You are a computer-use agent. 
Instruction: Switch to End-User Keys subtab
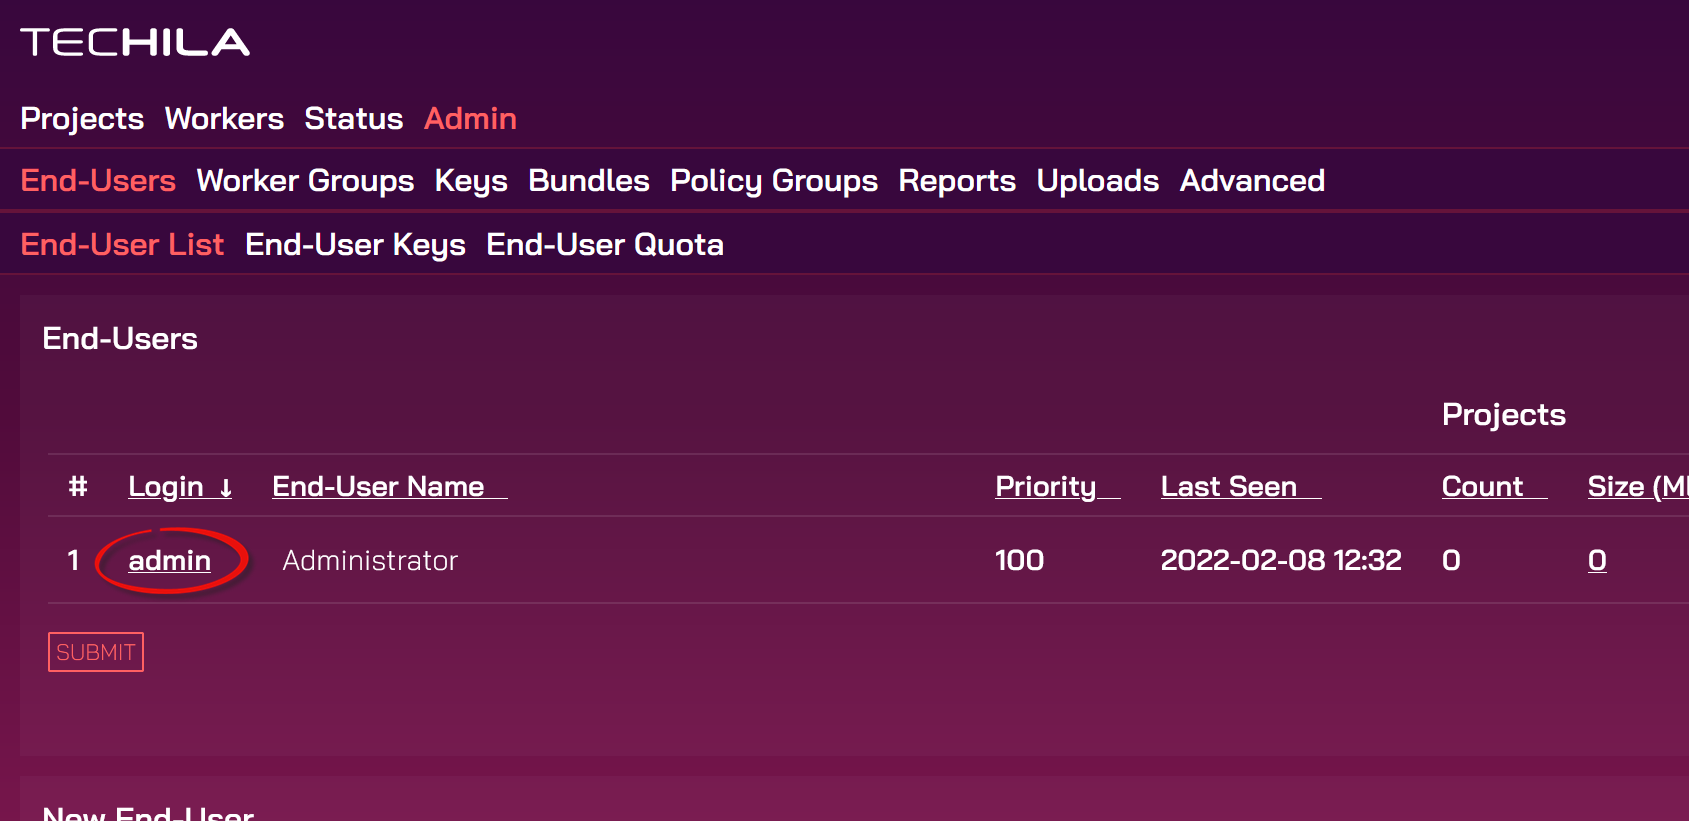tap(355, 245)
